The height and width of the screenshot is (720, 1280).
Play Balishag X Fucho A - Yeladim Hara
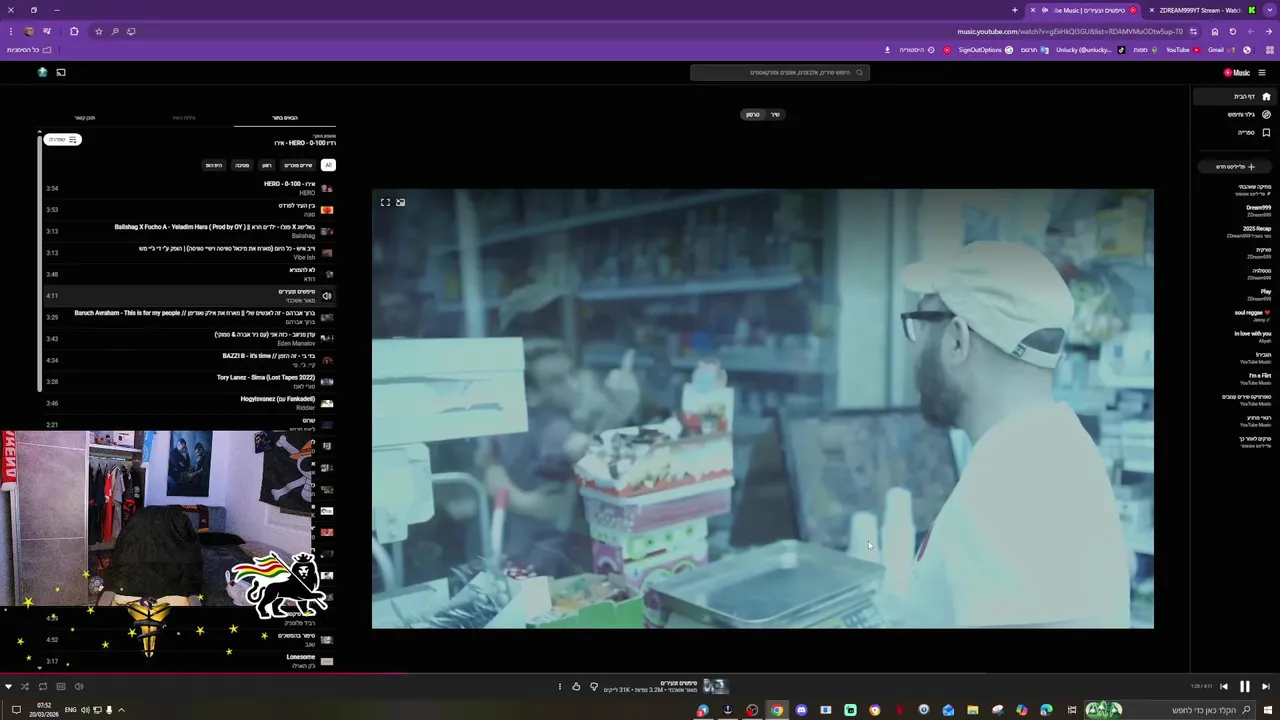190,231
